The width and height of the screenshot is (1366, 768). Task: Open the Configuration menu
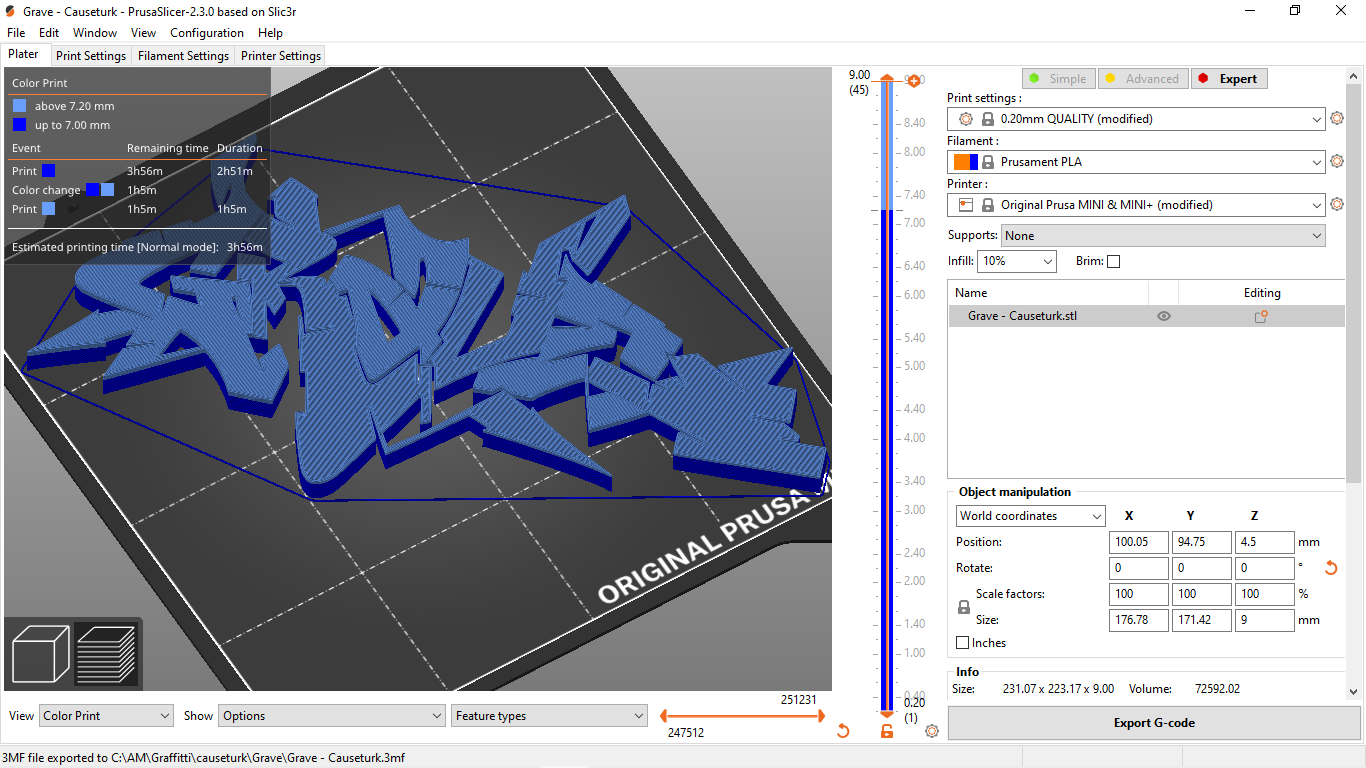208,33
